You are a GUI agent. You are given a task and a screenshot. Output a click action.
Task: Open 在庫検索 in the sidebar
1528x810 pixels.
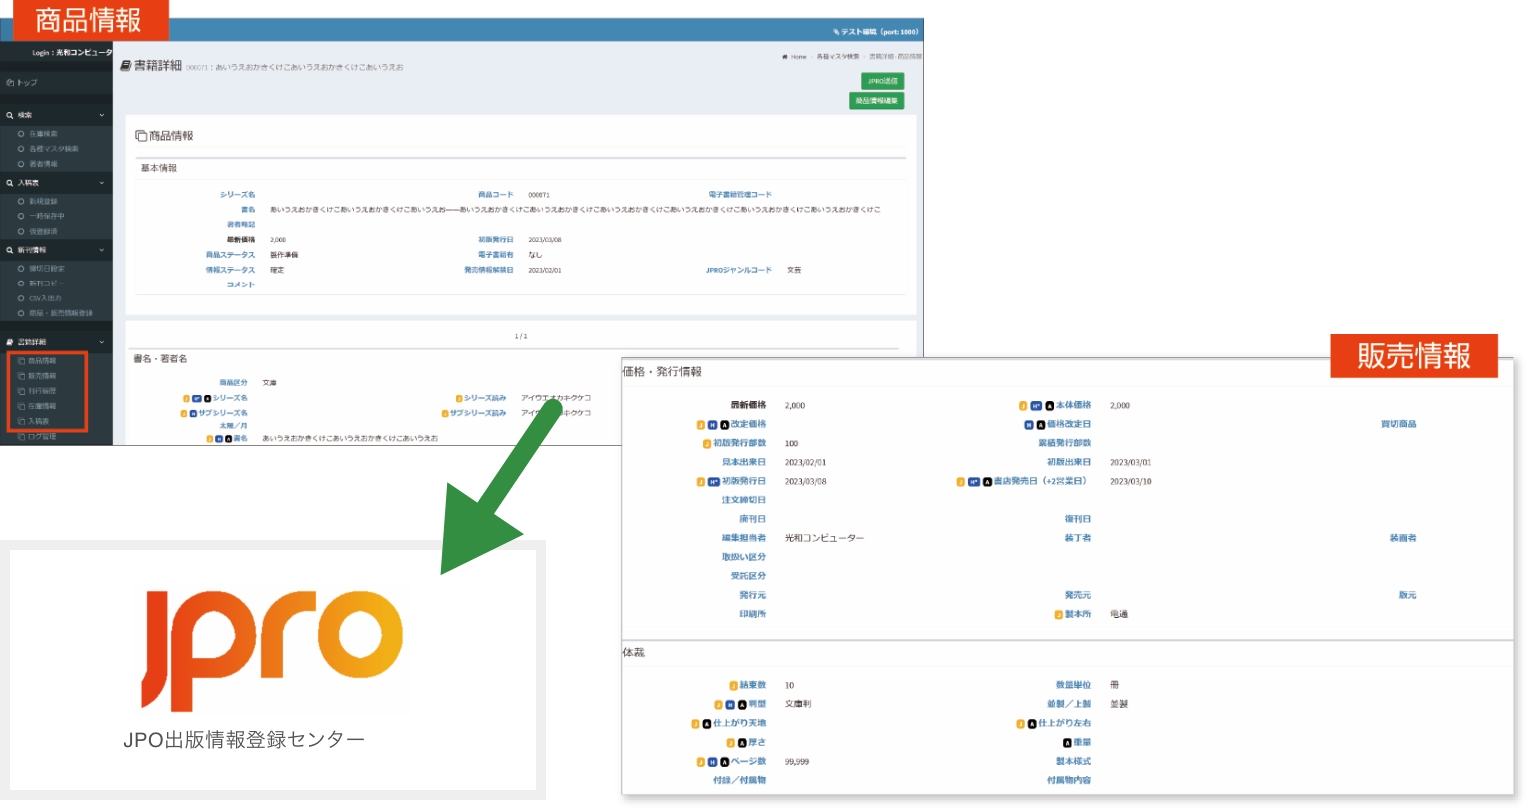[x=43, y=134]
